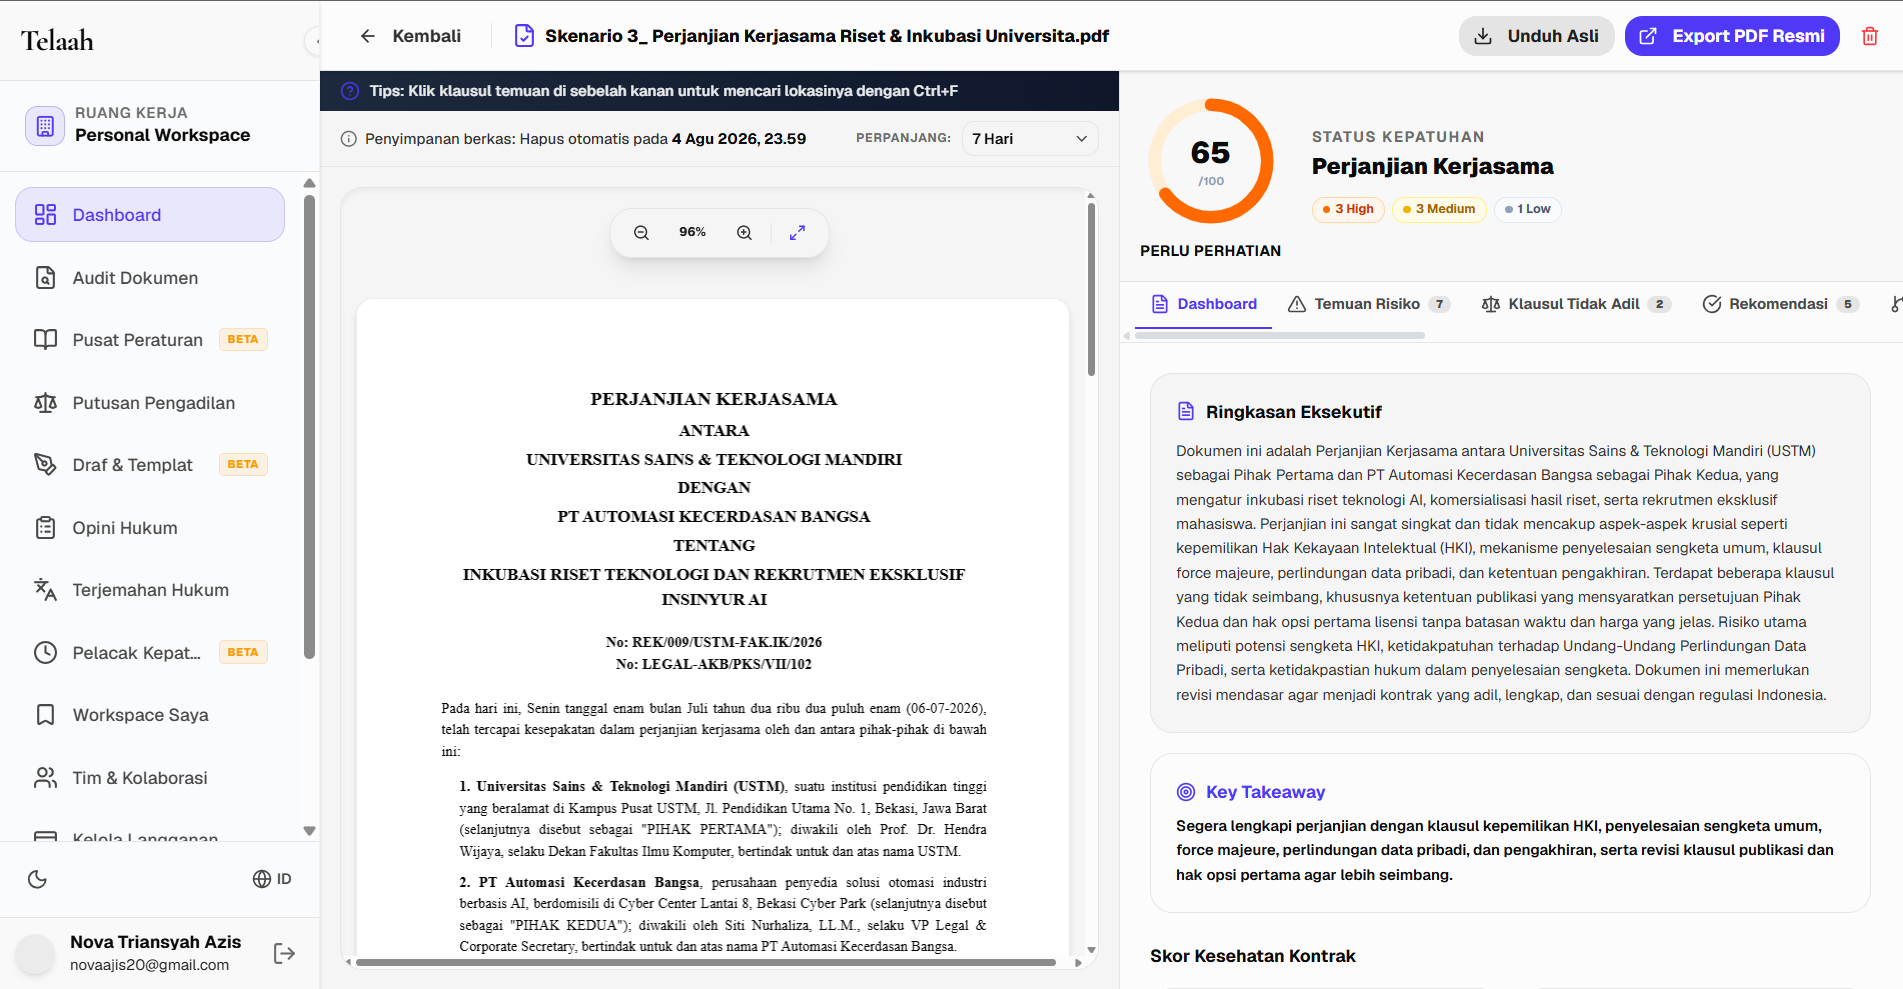Click the 65/100 compliance score gauge
This screenshot has height=989, width=1903.
coord(1210,161)
